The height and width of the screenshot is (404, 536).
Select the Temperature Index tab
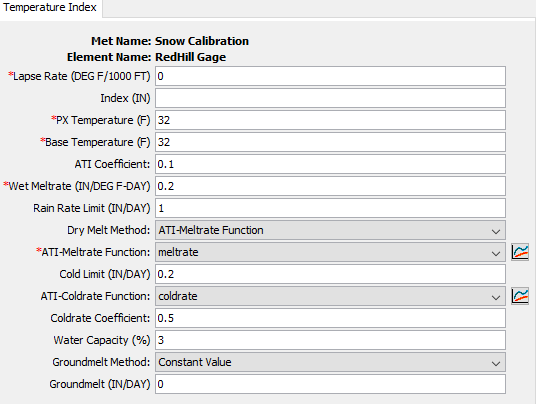coord(50,8)
